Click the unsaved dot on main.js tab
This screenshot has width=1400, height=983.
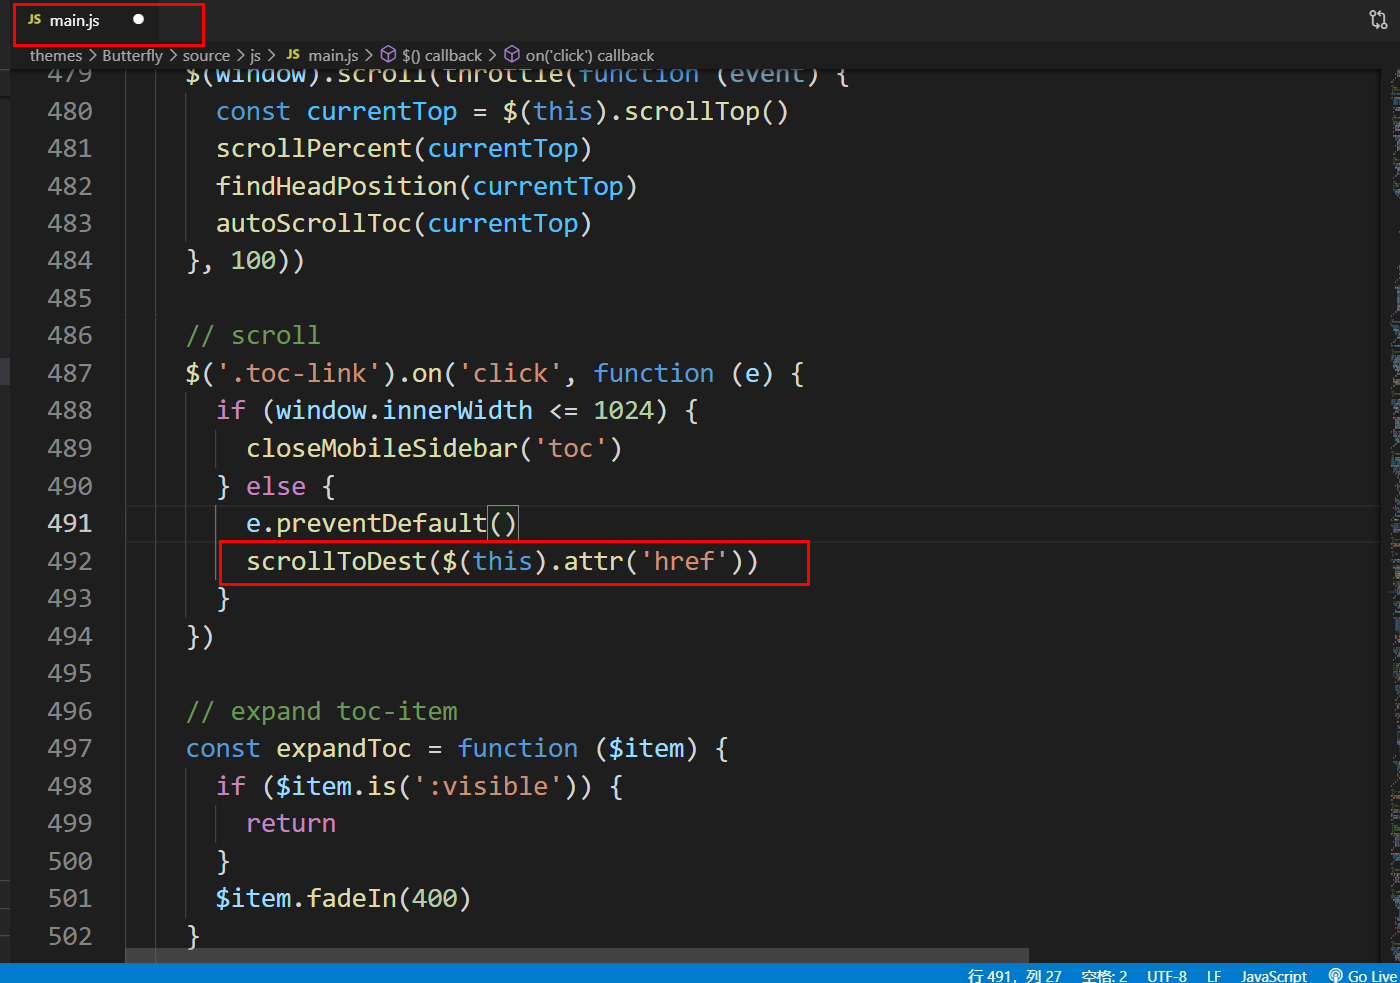[x=138, y=19]
